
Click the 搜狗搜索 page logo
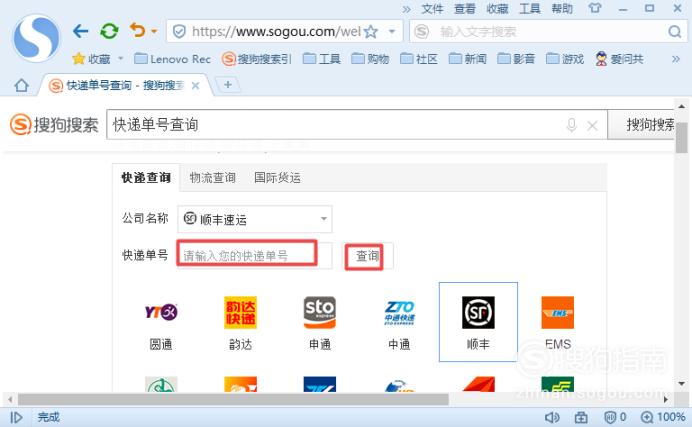pyautogui.click(x=54, y=125)
